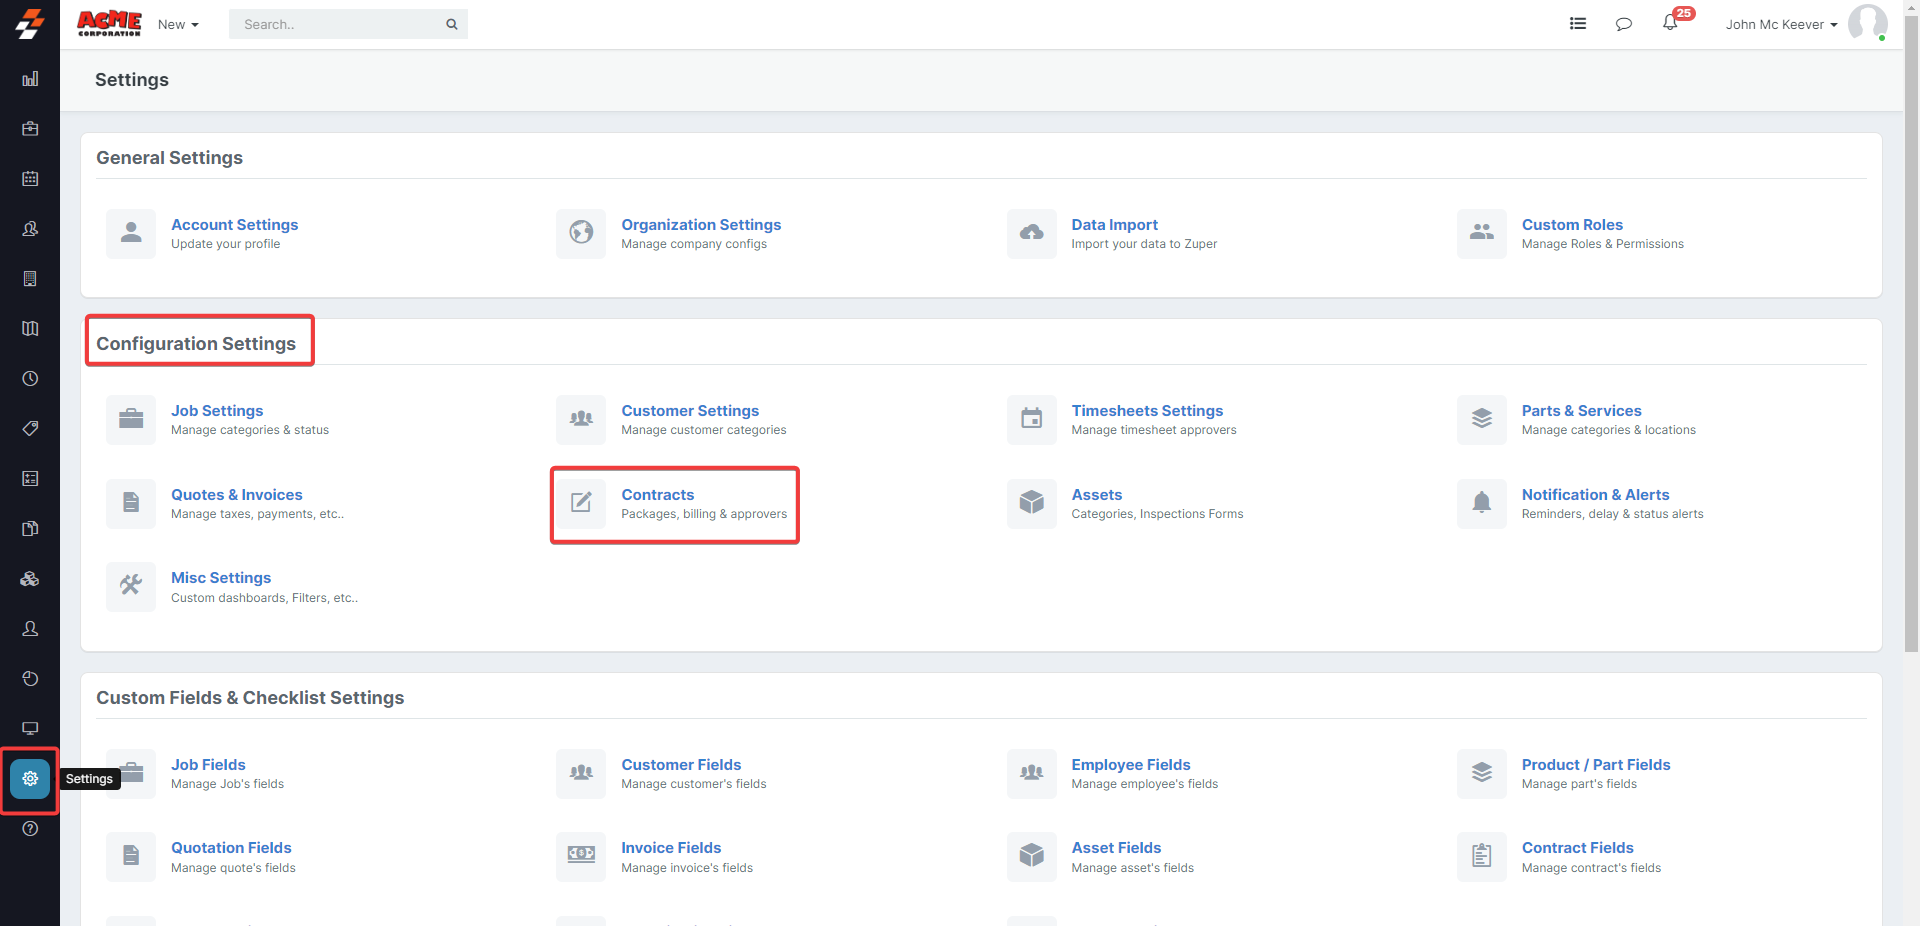Open Contracts configuration settings

coord(657,495)
